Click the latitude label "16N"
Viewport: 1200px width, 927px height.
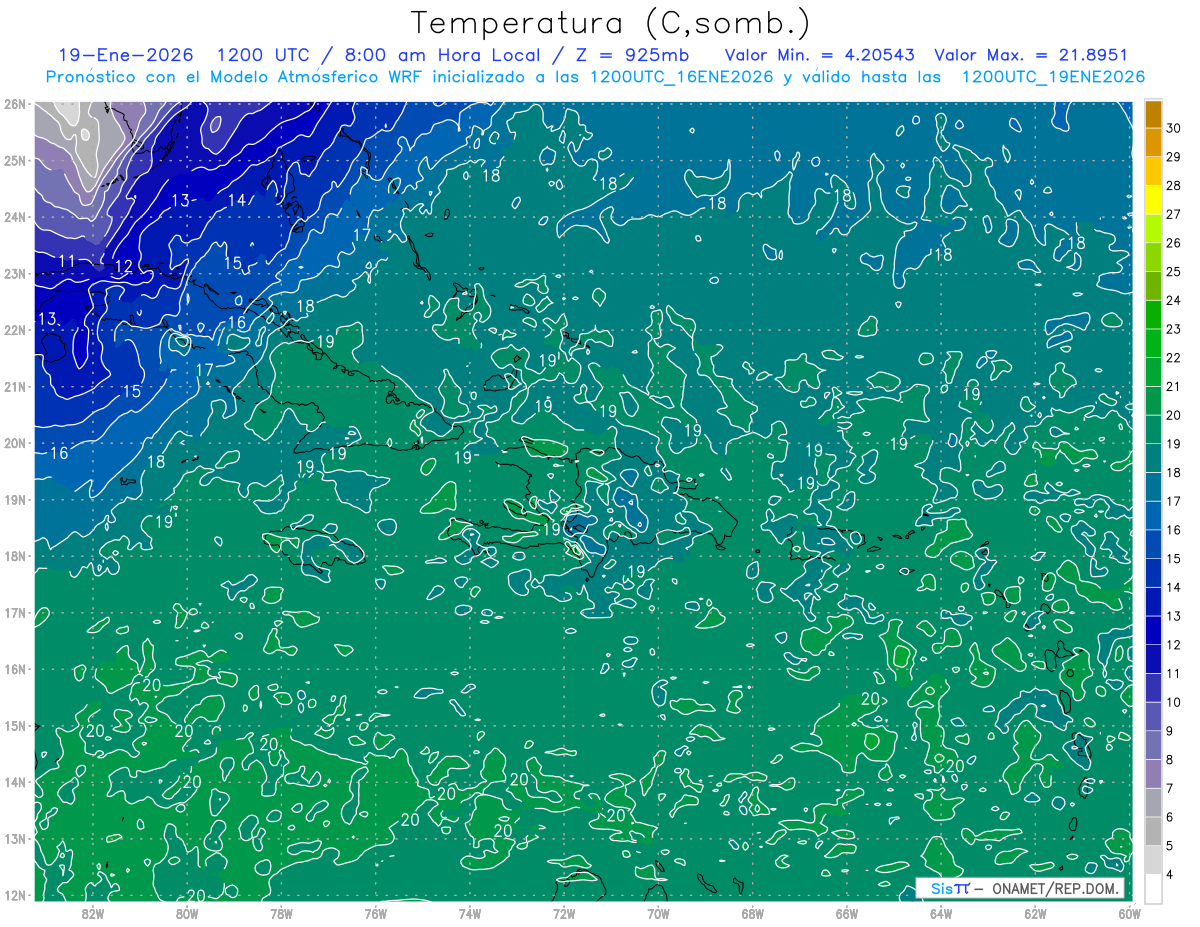point(15,669)
